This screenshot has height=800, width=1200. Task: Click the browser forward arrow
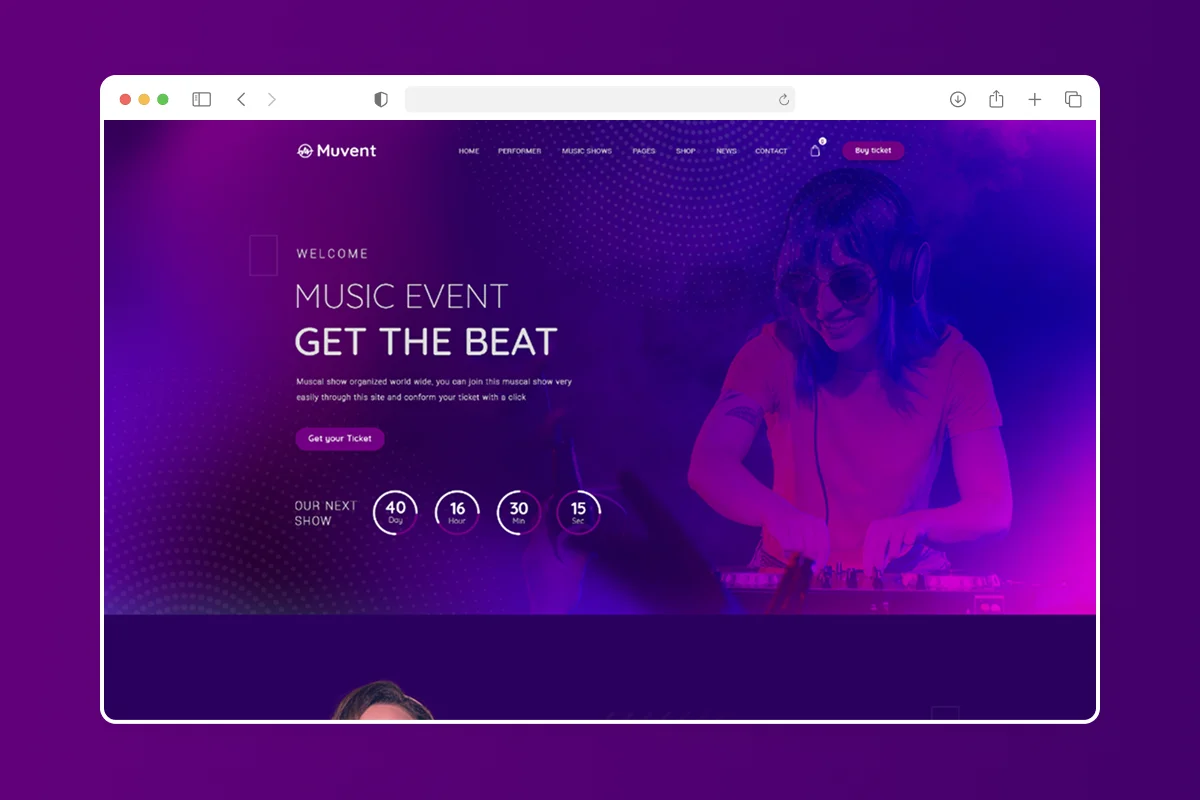click(271, 99)
